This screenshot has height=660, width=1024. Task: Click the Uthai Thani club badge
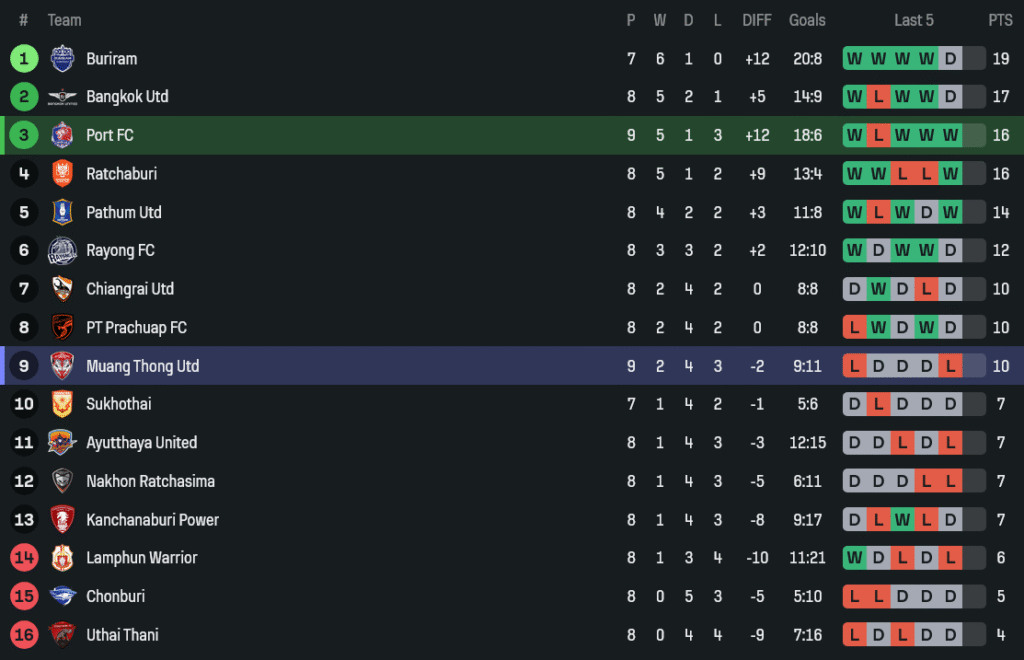click(x=62, y=634)
